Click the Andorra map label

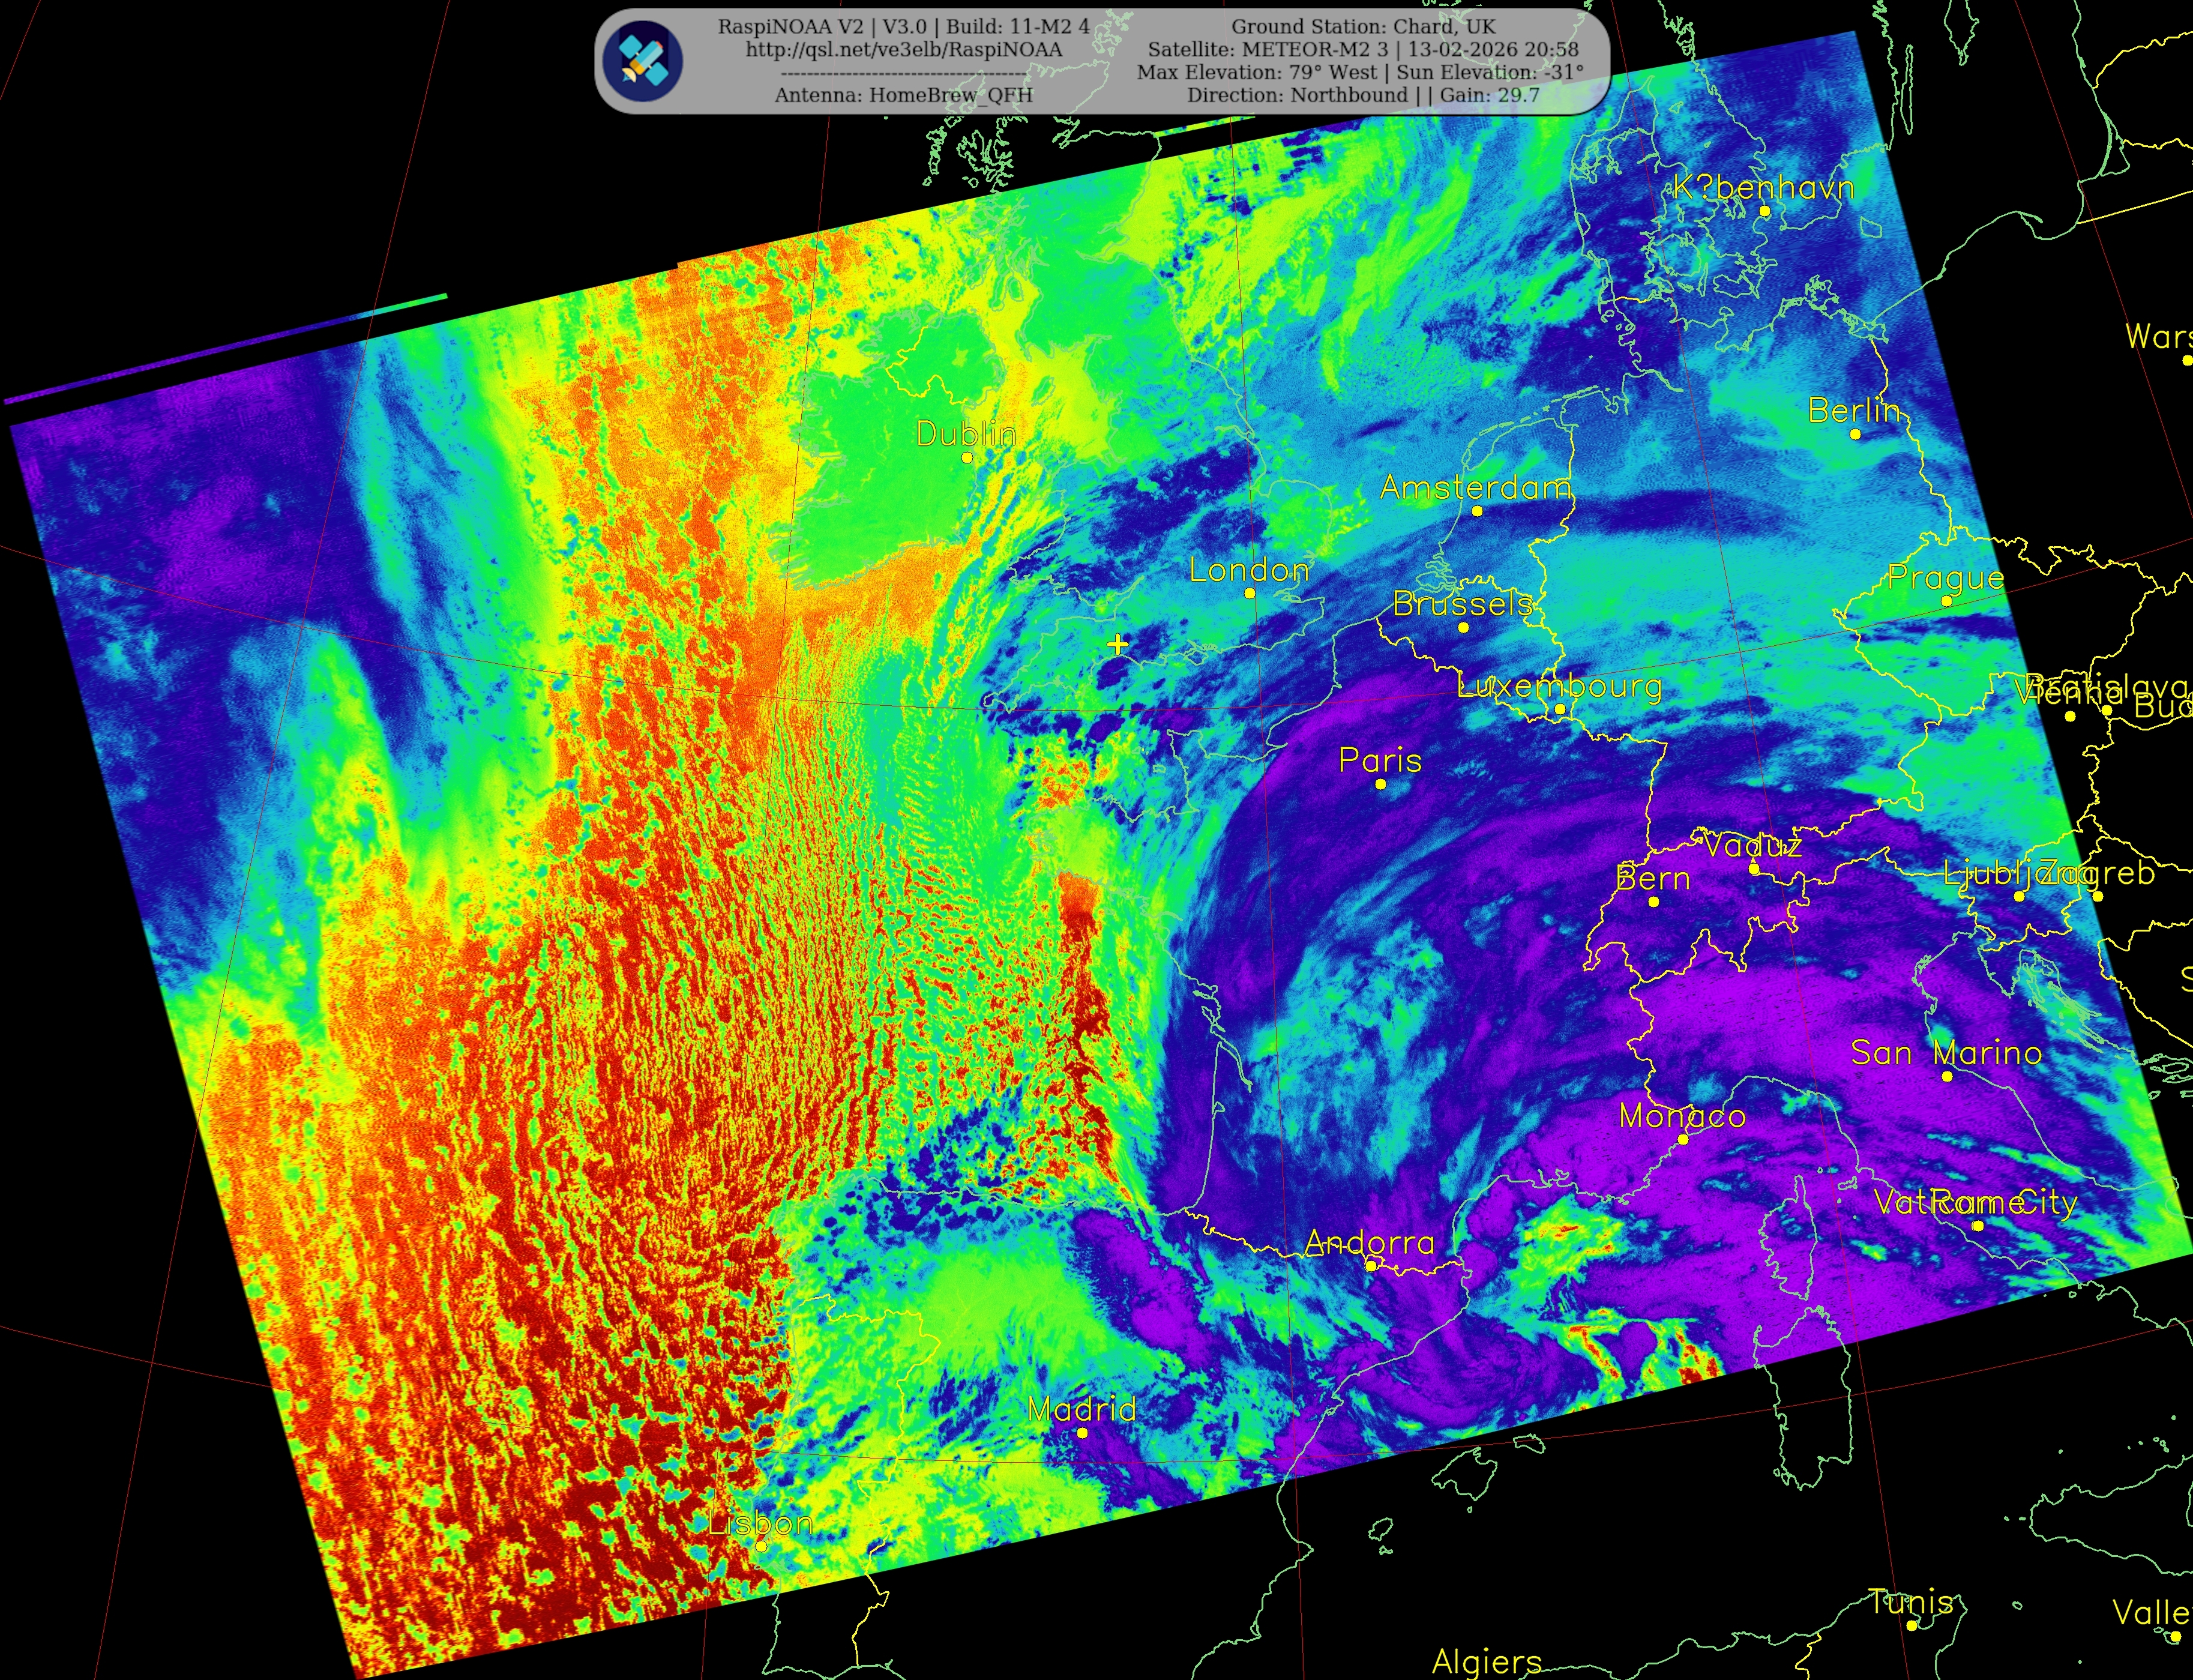1369,1243
